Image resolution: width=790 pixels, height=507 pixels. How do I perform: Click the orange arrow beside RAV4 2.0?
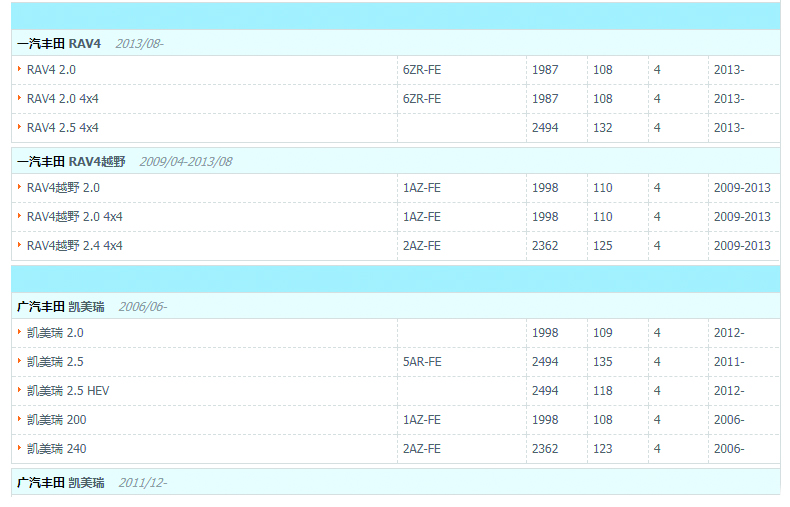pos(19,69)
